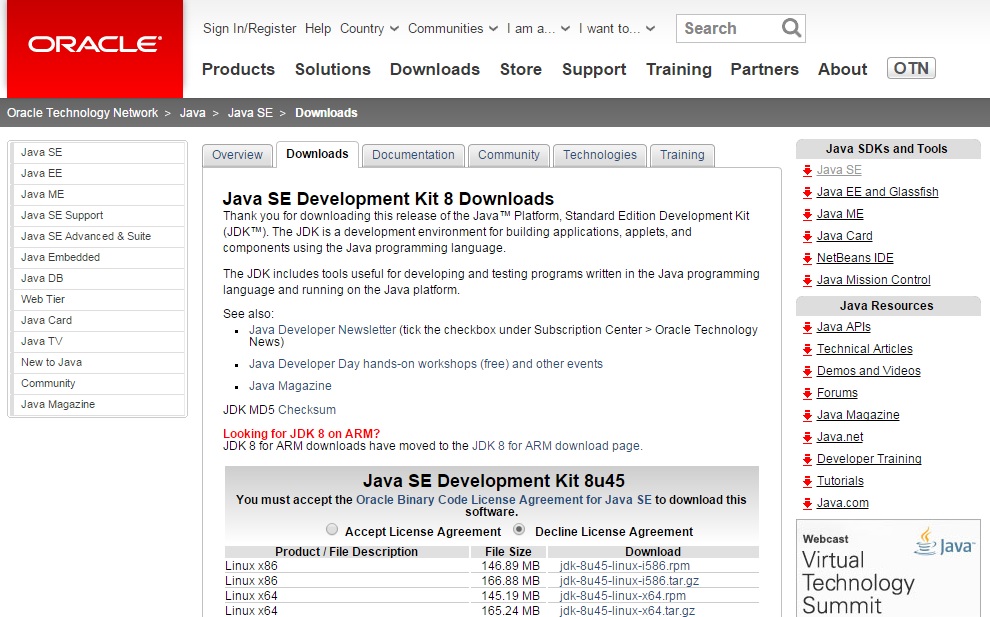The width and height of the screenshot is (990, 617).
Task: Expand the 'I want to...' dropdown
Action: [617, 29]
